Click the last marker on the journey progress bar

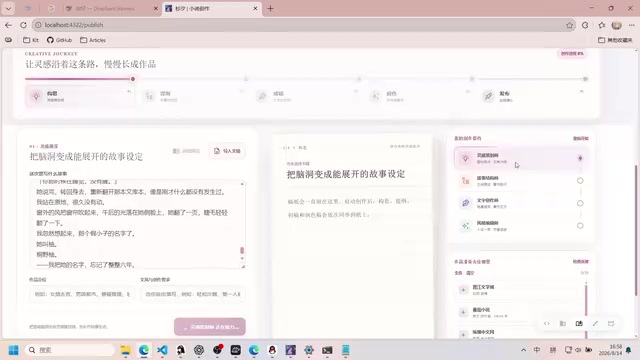click(x=585, y=79)
